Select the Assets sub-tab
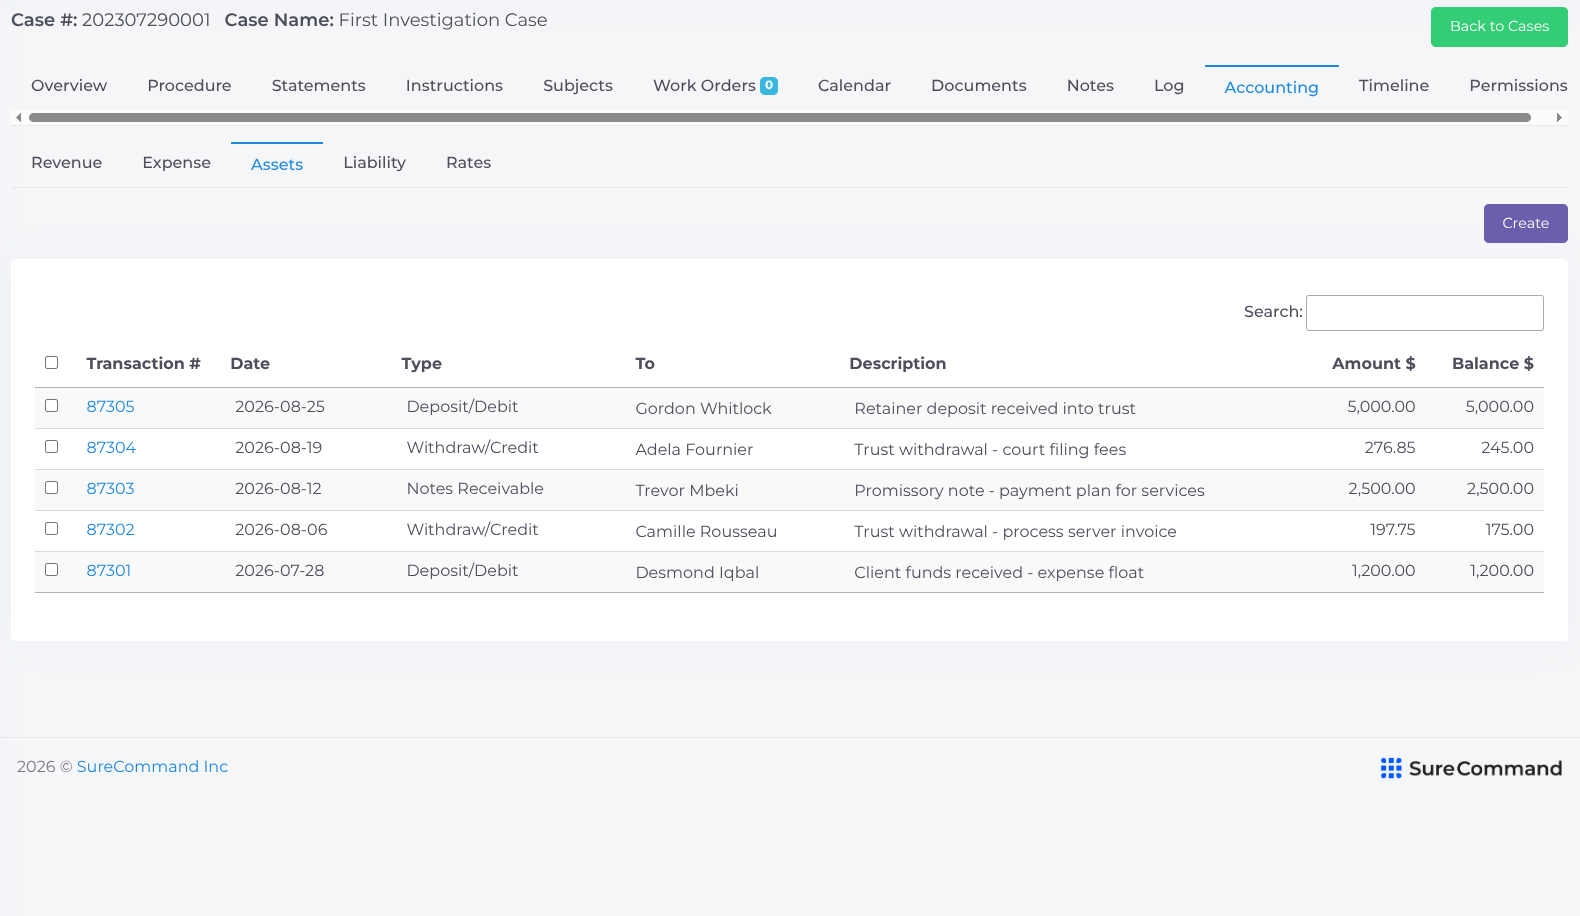Image resolution: width=1580 pixels, height=916 pixels. coord(277,164)
